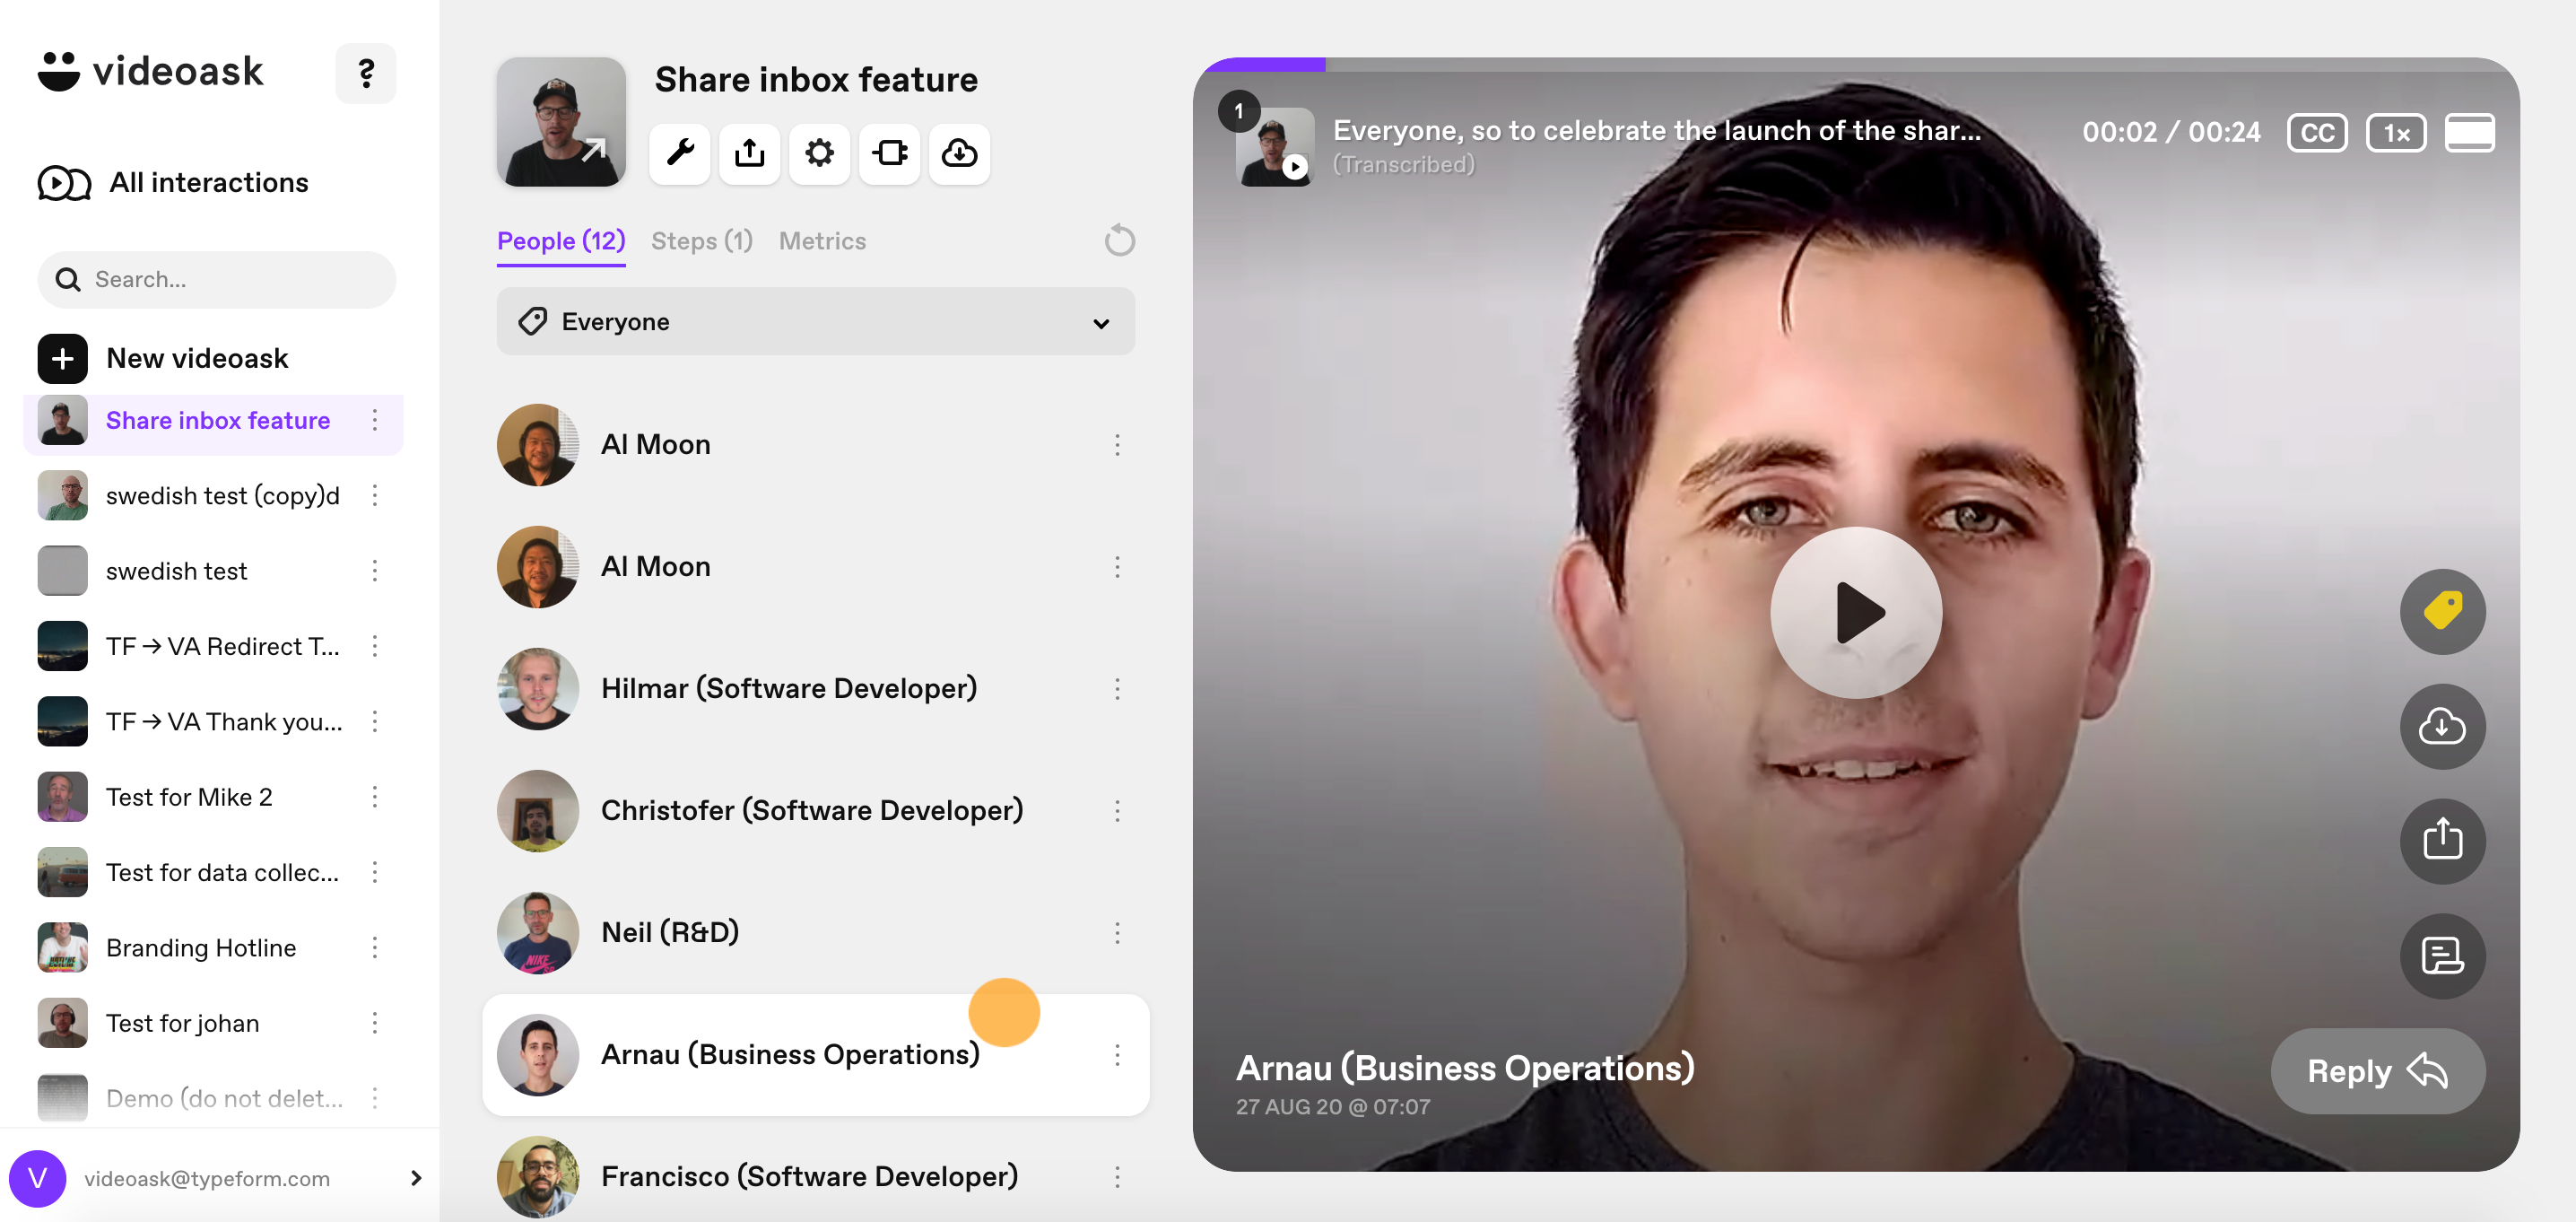Open All interactions view
The height and width of the screenshot is (1222, 2576).
pyautogui.click(x=173, y=182)
